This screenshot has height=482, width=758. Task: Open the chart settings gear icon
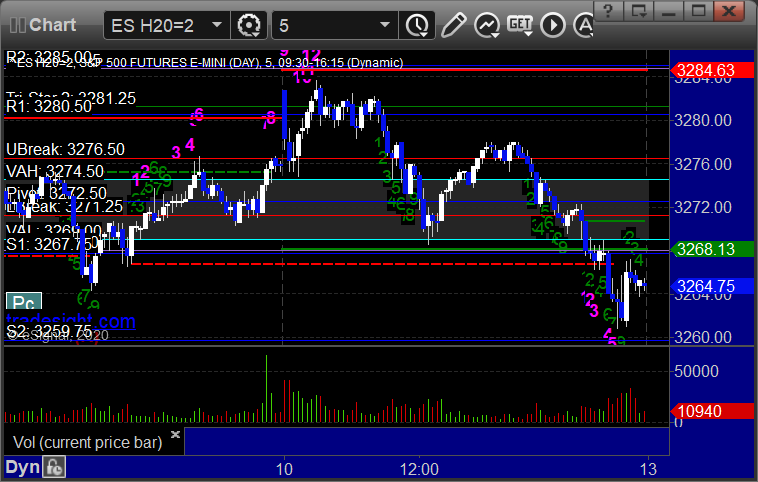[x=249, y=25]
